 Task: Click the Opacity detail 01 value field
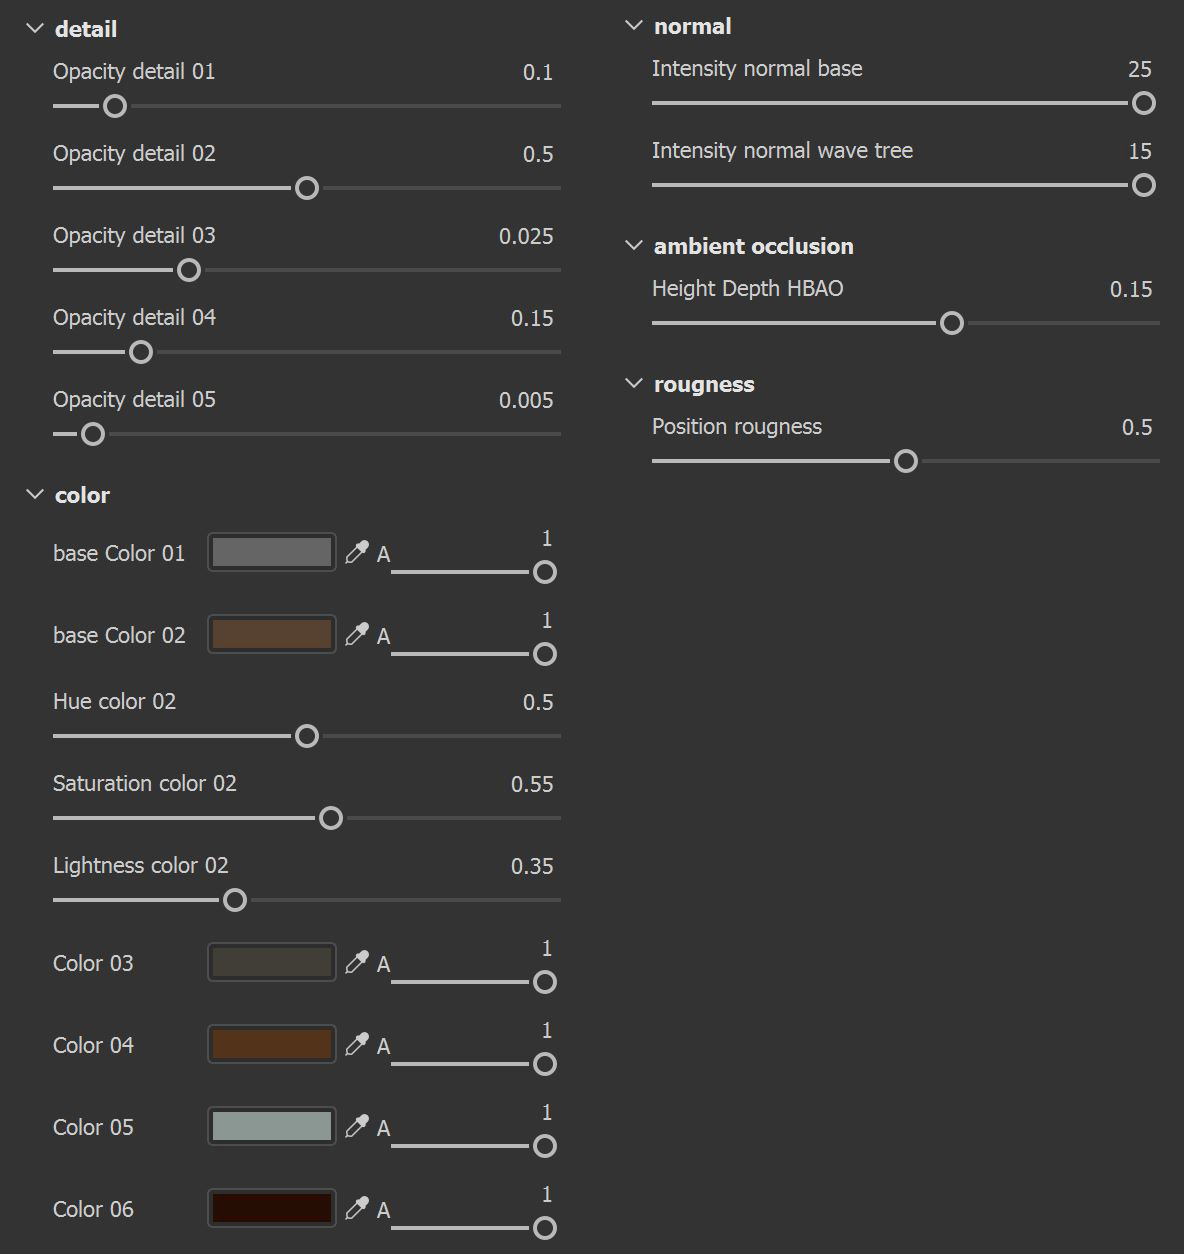point(537,72)
